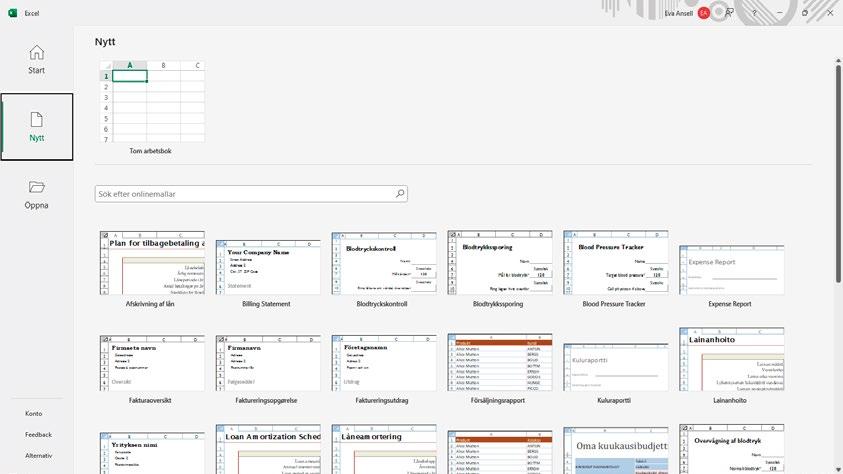843x474 pixels.
Task: Select the Expense Report template
Action: (732, 270)
